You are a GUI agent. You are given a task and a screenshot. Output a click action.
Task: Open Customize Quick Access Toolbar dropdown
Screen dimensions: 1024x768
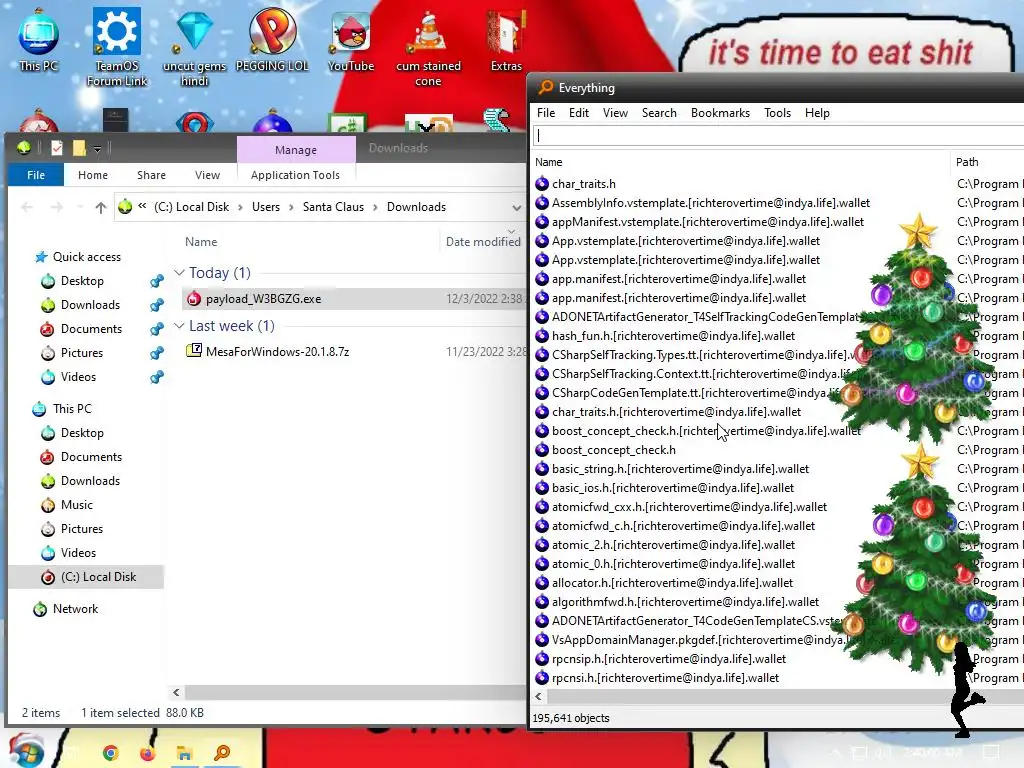[x=97, y=150]
